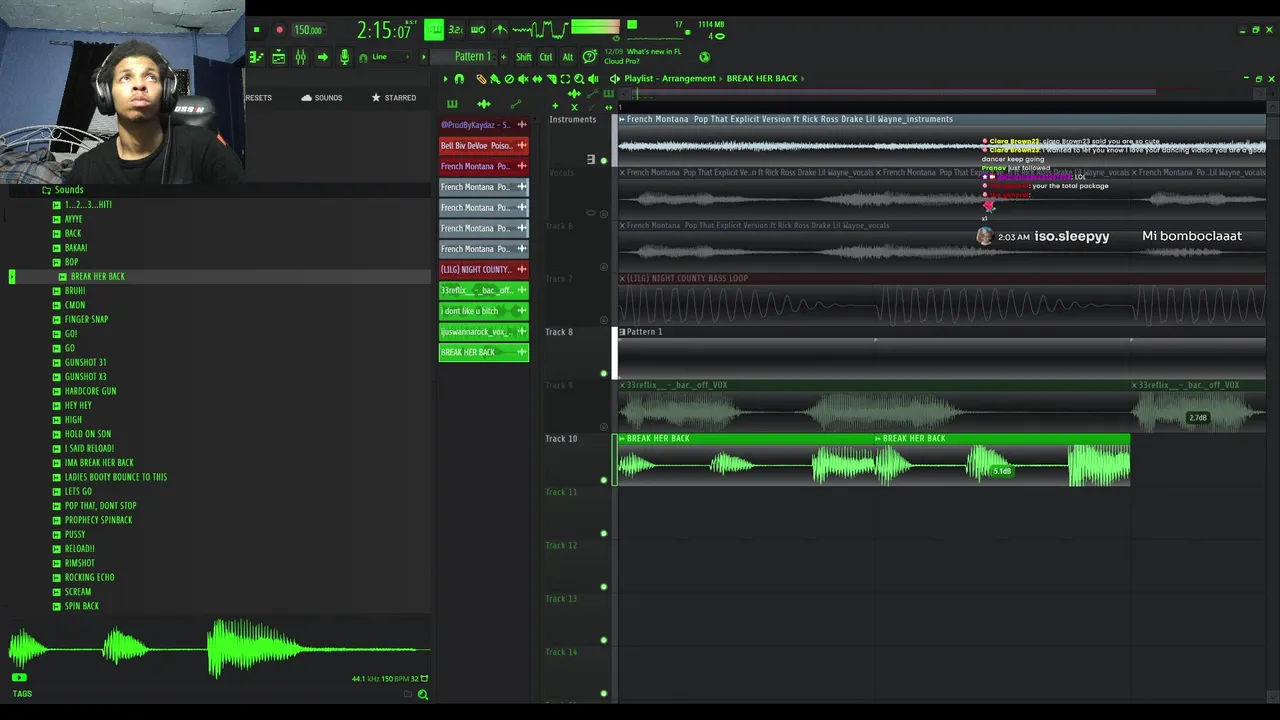Screen dimensions: 1280x720
Task: Open the Playlist view icon
Action: coord(256,57)
